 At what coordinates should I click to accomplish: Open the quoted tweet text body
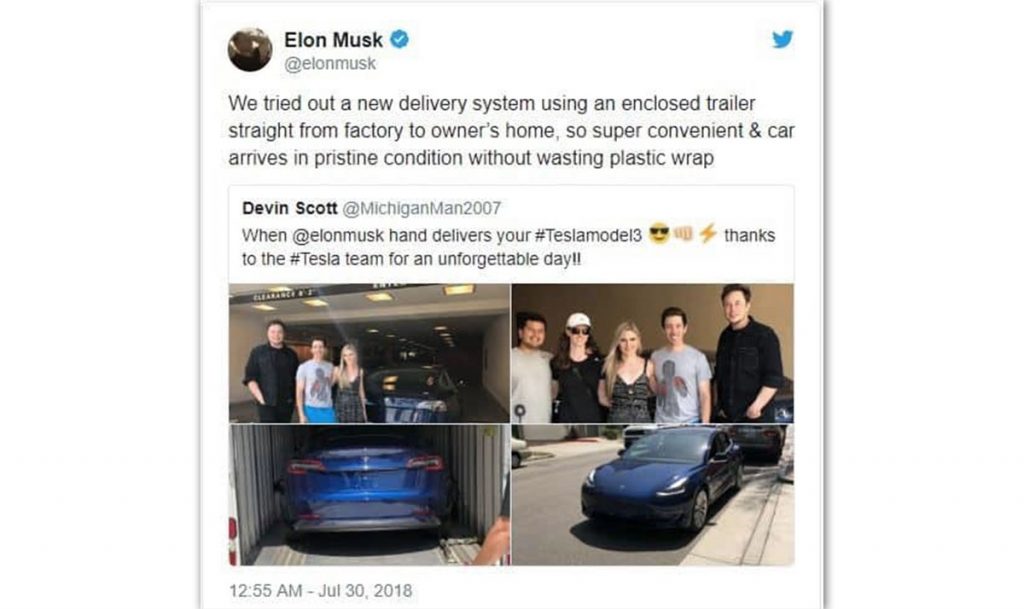[x=509, y=247]
